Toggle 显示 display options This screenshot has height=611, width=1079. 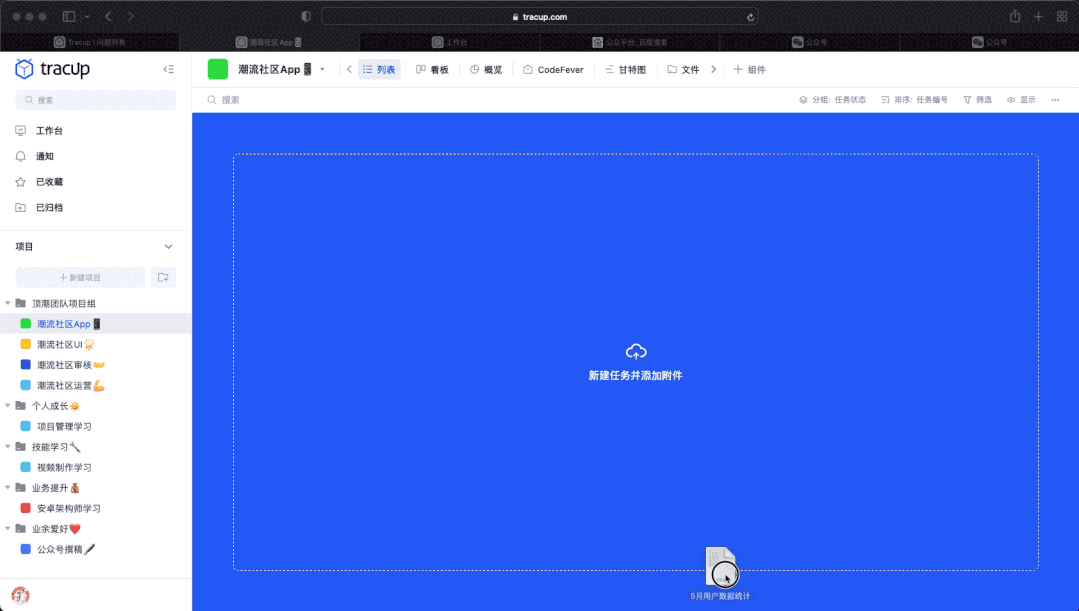pos(1021,100)
